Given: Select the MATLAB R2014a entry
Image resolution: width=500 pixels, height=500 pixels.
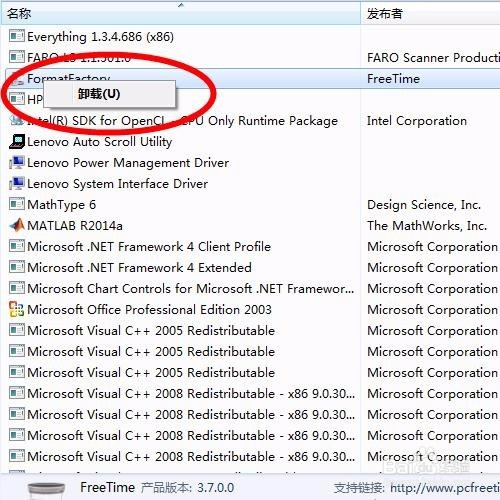Looking at the screenshot, I should [75, 226].
